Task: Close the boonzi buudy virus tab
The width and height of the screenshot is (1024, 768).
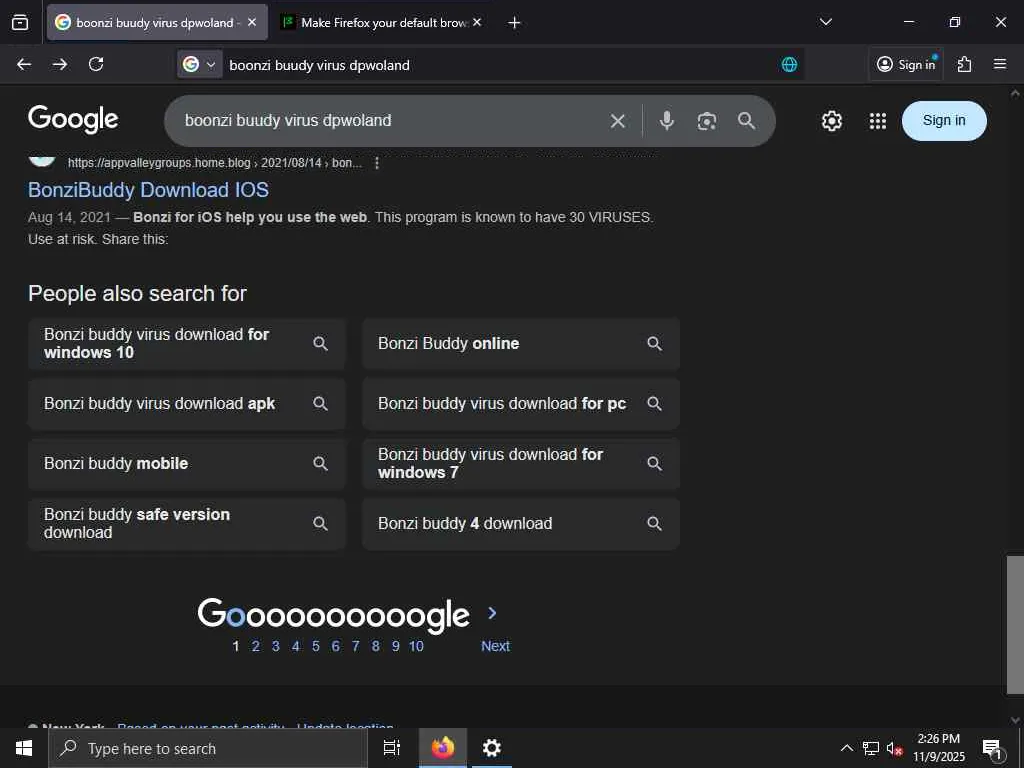Action: point(252,23)
